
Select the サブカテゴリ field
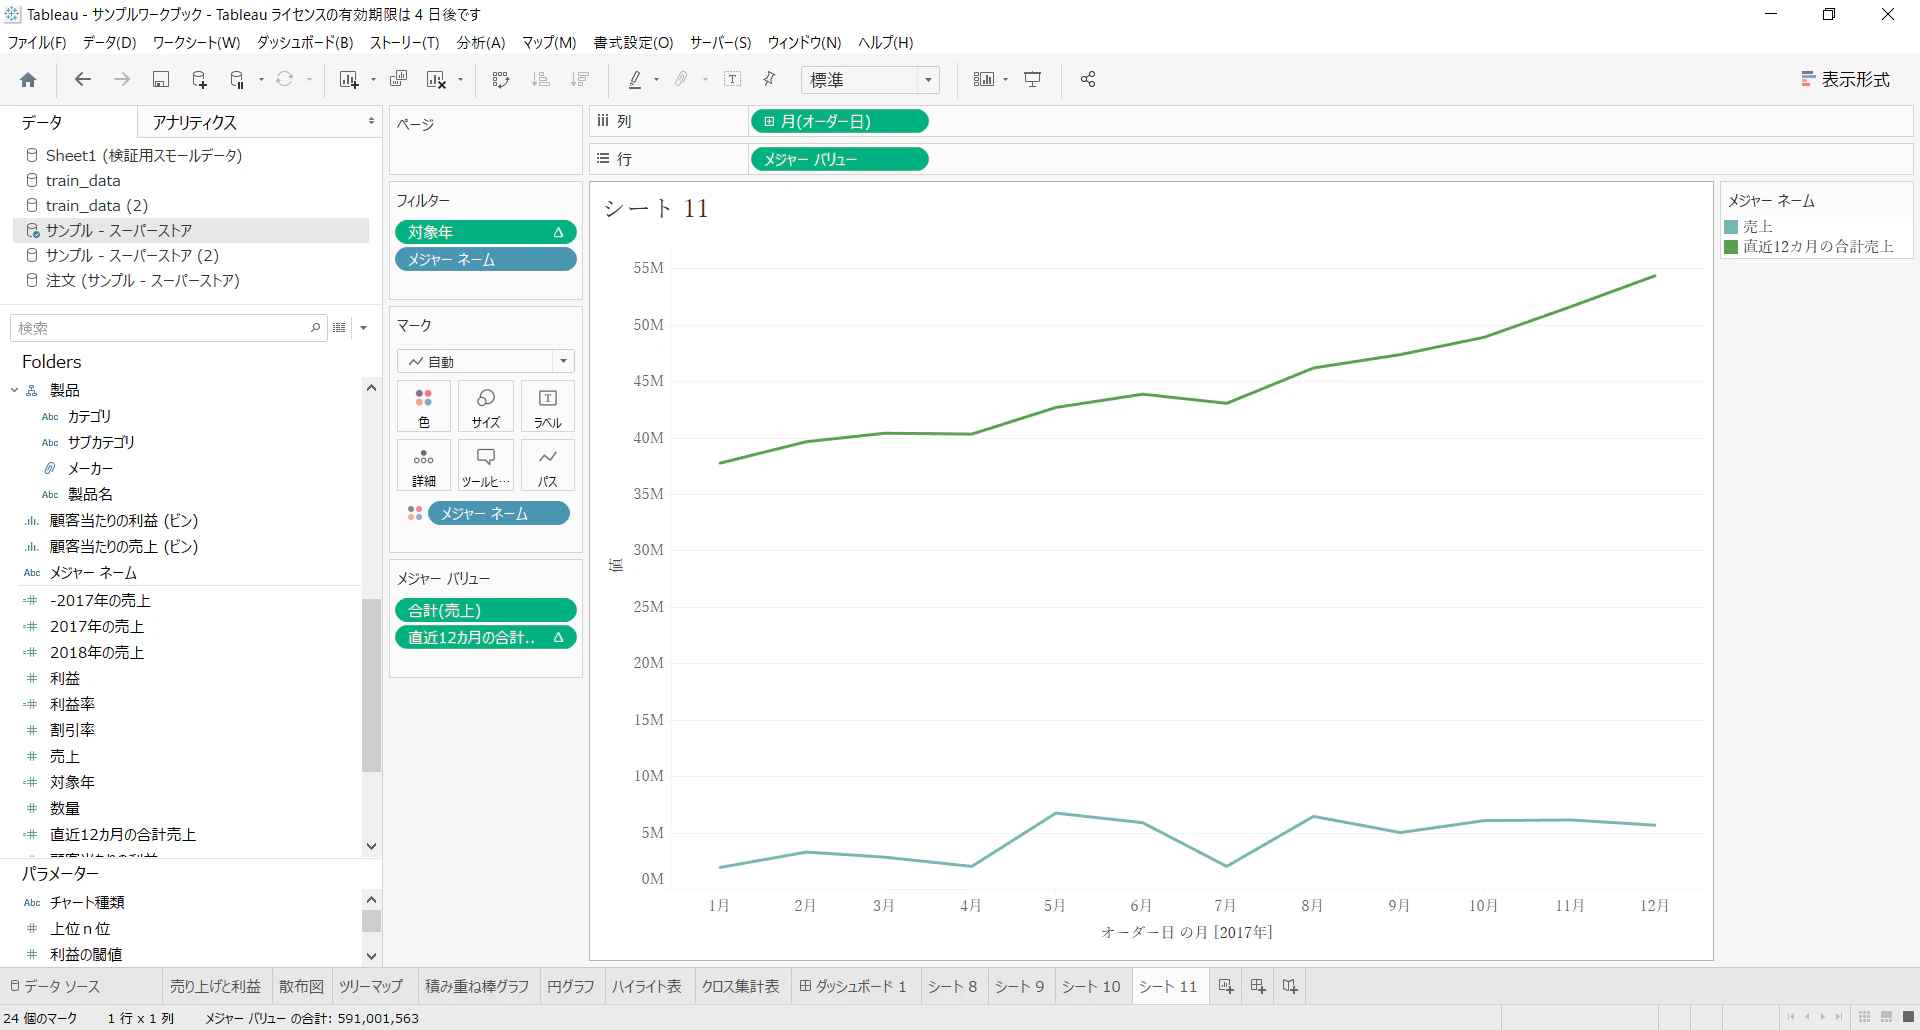[x=101, y=442]
